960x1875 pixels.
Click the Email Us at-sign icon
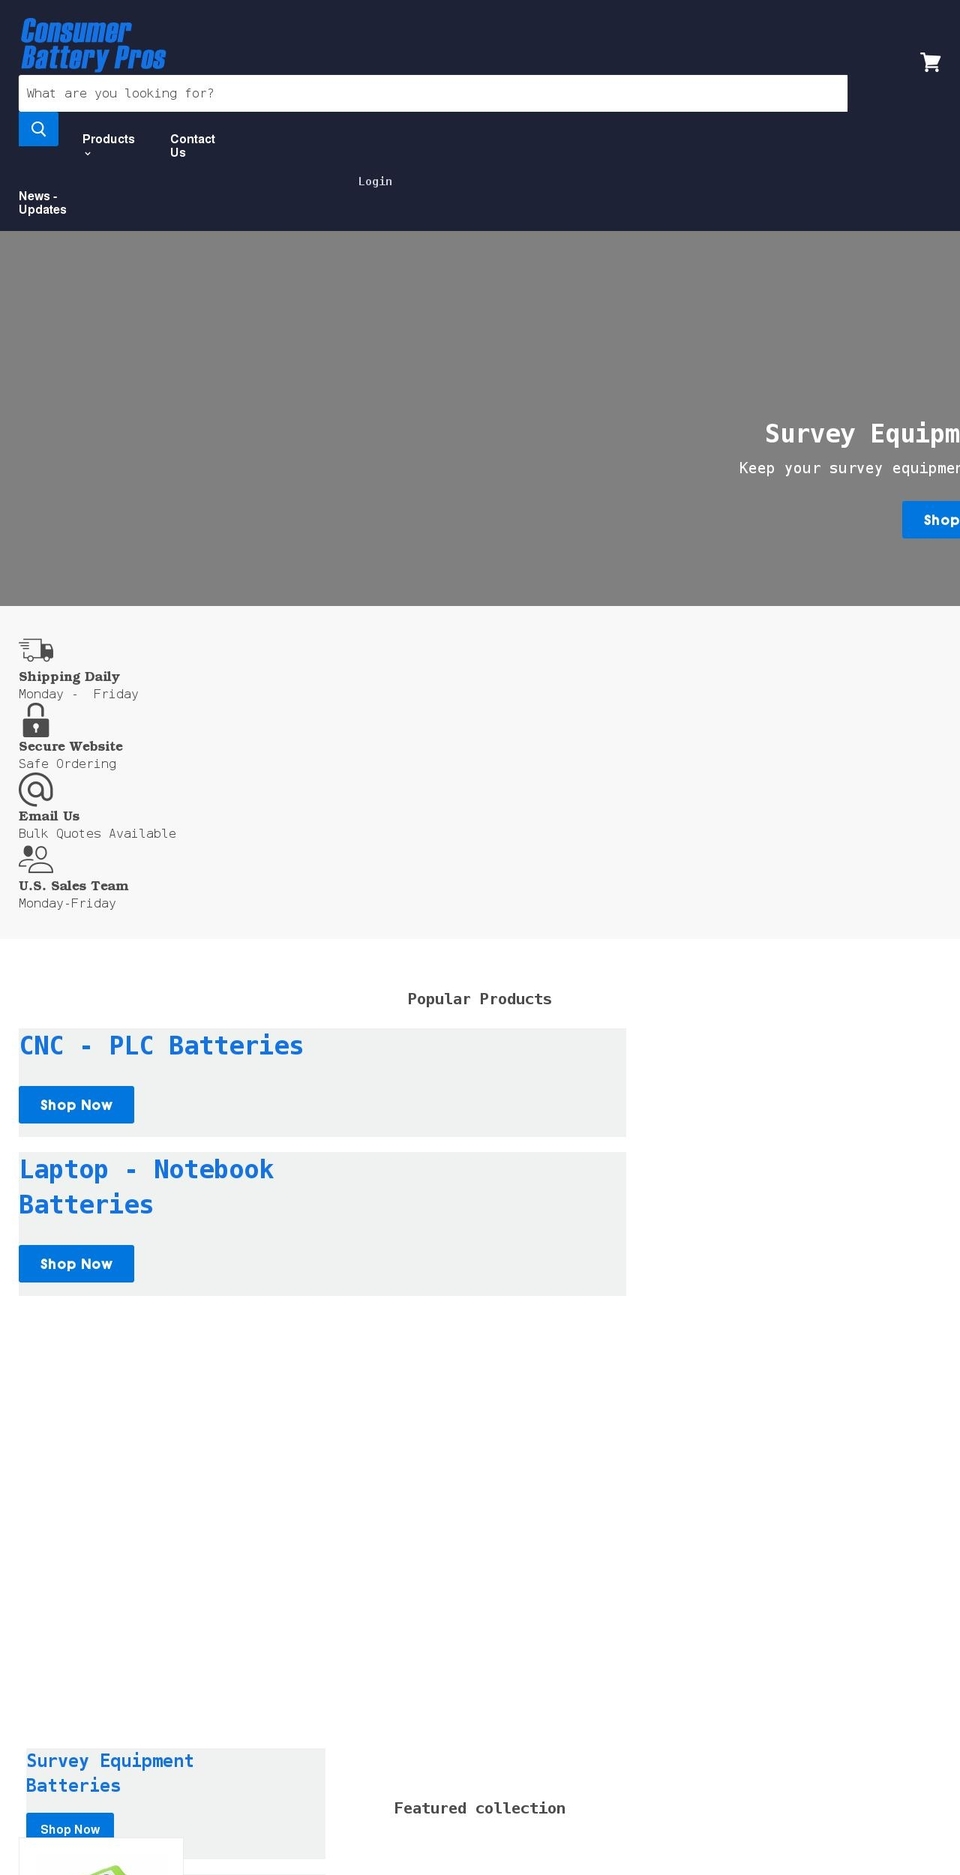pos(36,790)
